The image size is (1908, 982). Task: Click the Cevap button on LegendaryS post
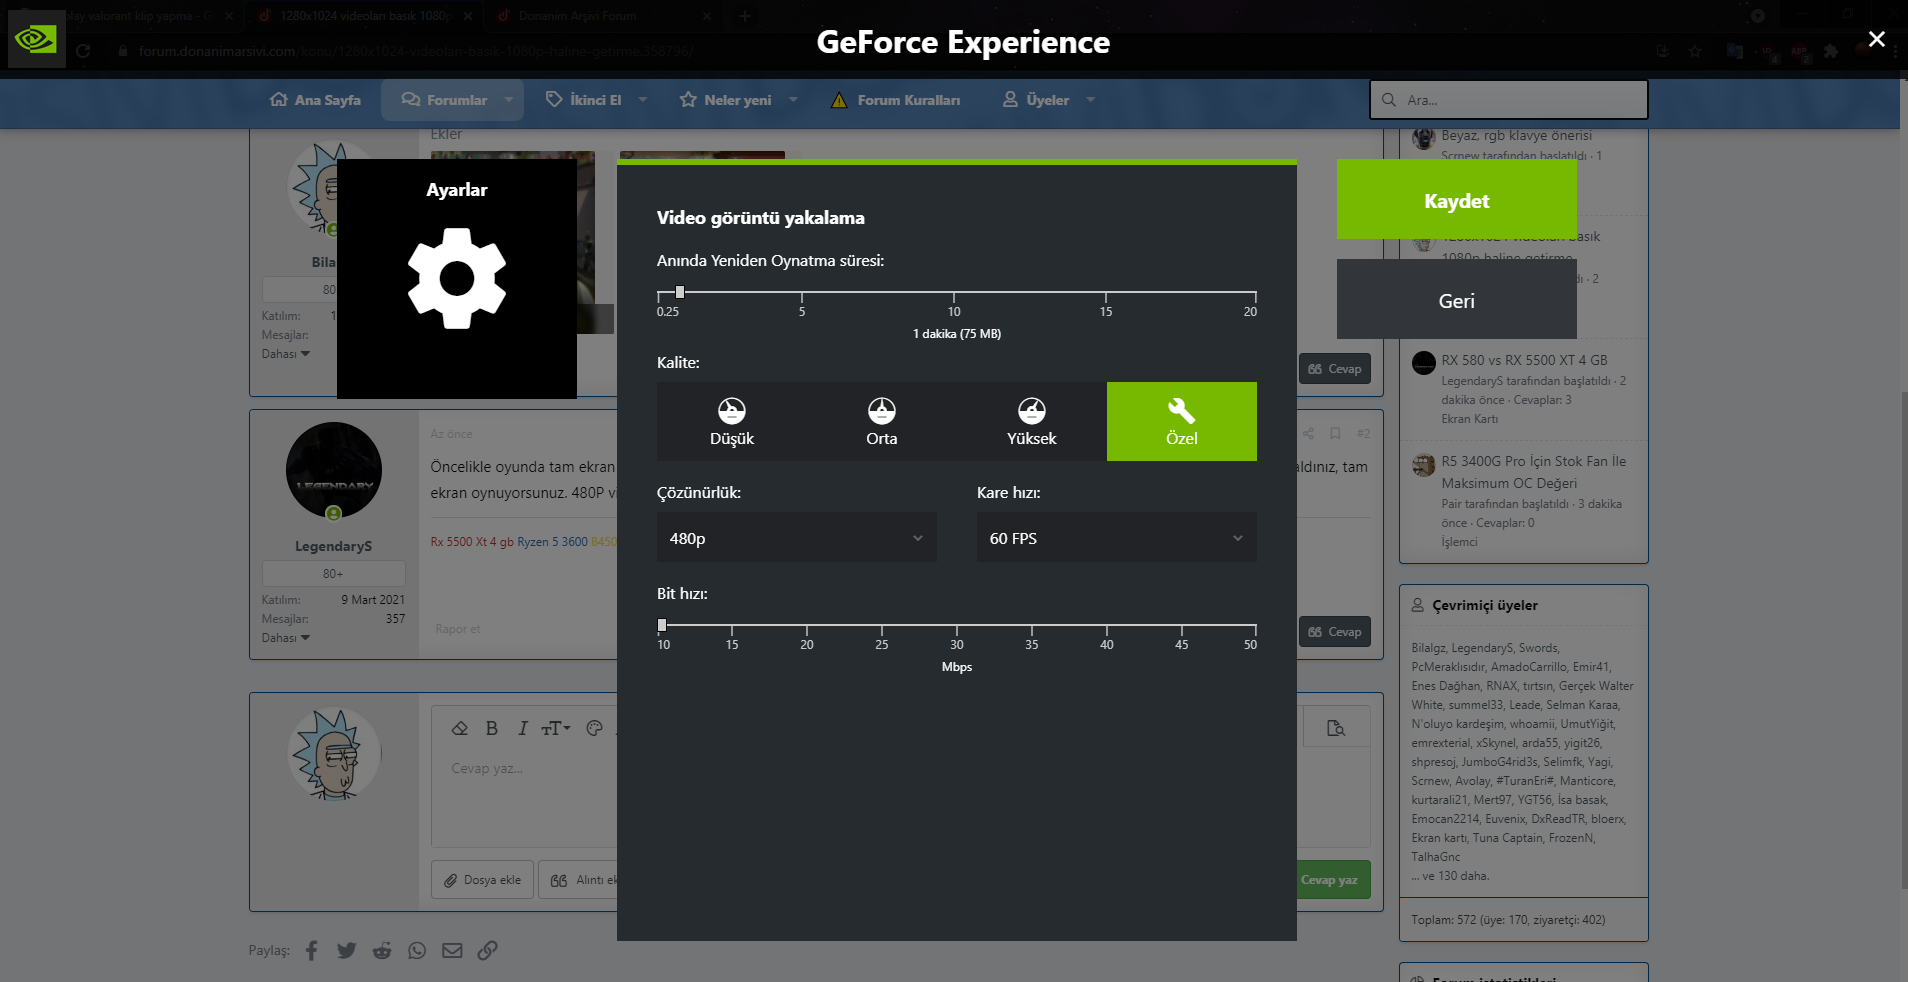pyautogui.click(x=1335, y=632)
